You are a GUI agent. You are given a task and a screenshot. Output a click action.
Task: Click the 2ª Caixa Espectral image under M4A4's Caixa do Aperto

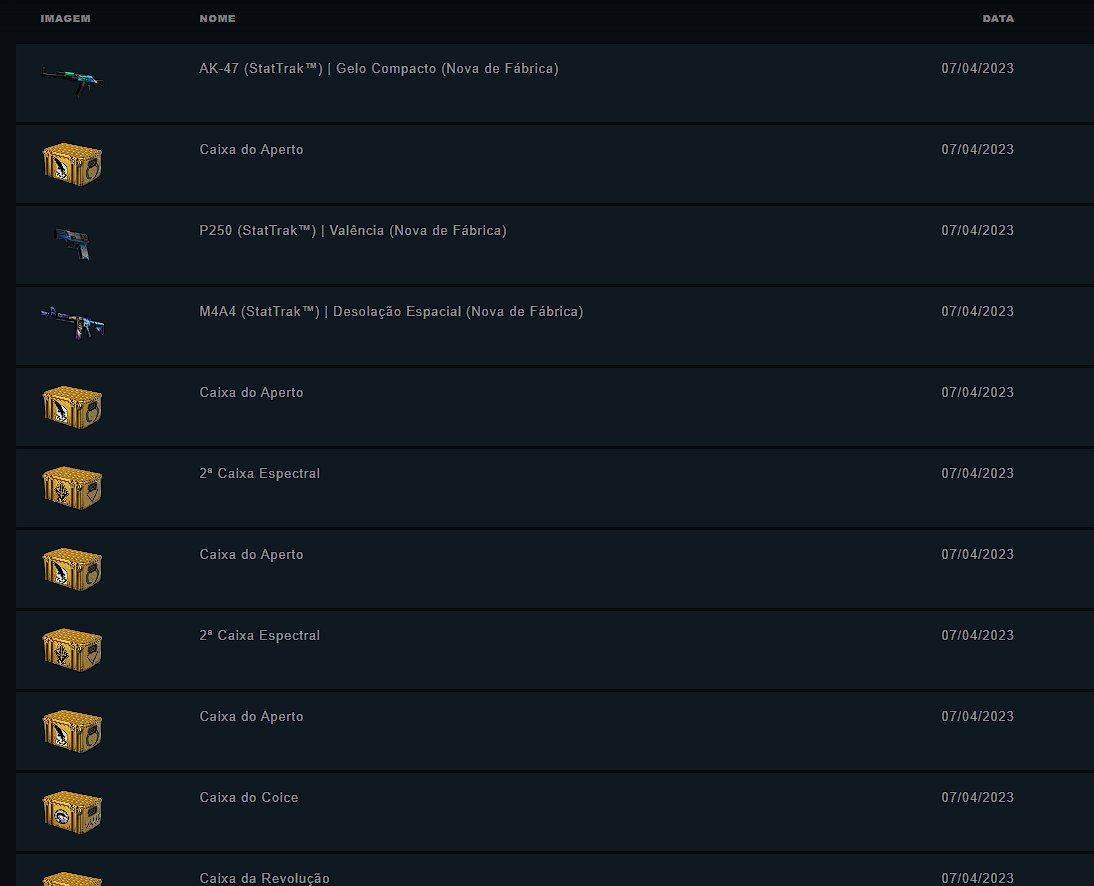(x=73, y=488)
